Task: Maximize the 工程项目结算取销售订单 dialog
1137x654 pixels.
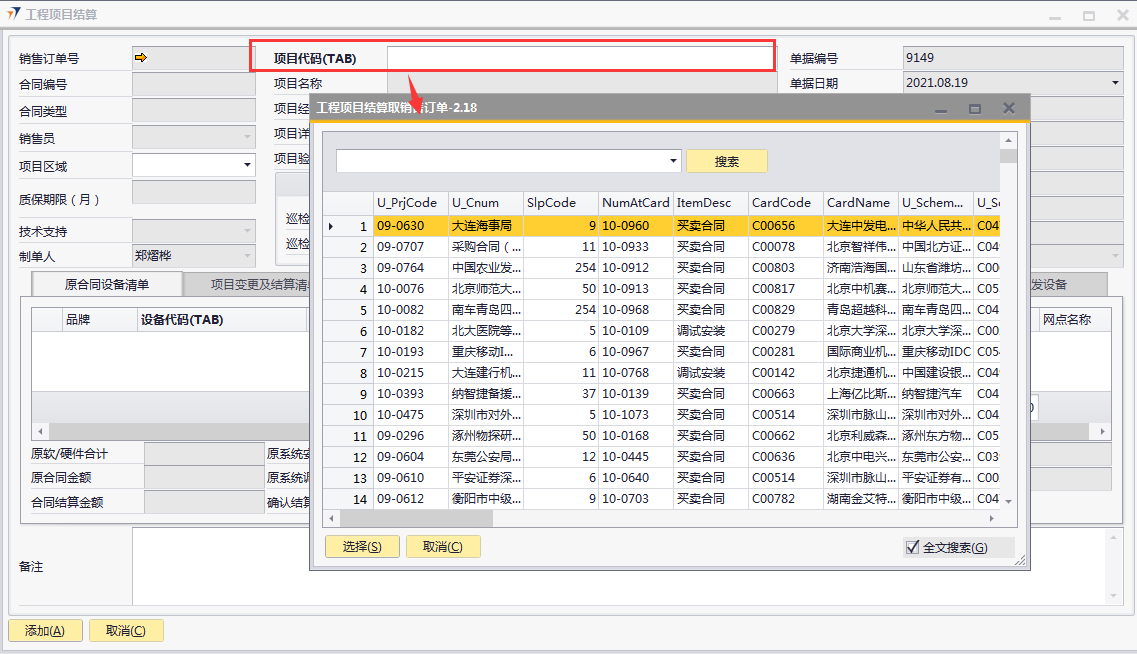Action: pyautogui.click(x=975, y=108)
